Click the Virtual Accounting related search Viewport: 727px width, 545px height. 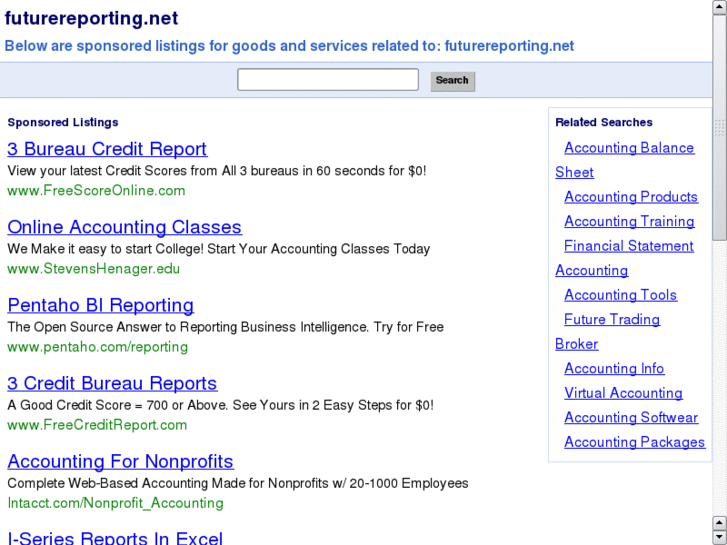pos(623,393)
